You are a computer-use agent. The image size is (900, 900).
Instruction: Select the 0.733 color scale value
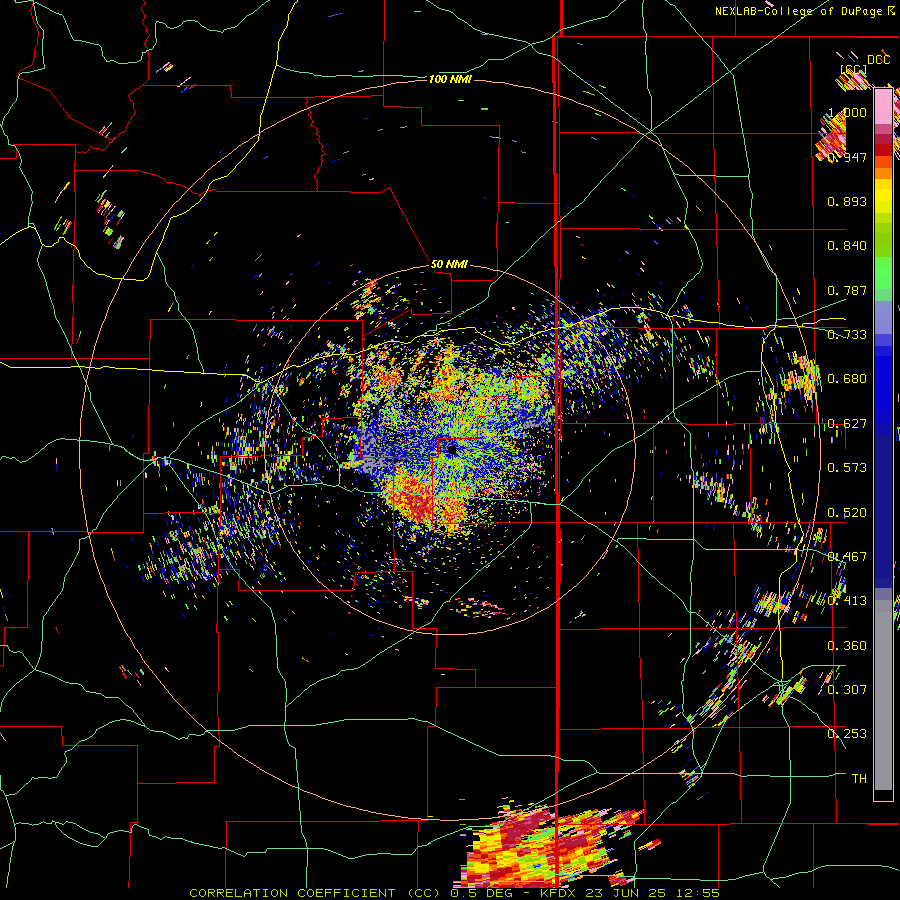[x=847, y=335]
